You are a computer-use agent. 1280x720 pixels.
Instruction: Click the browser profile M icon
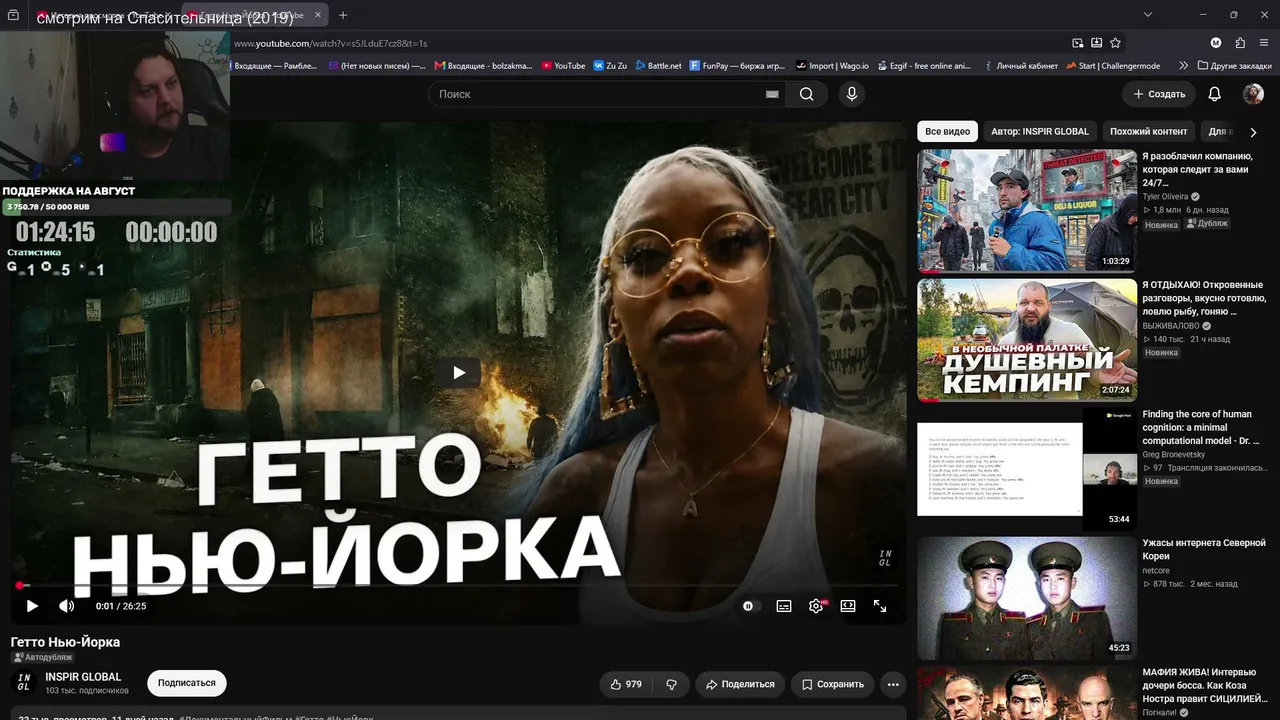[x=1216, y=43]
